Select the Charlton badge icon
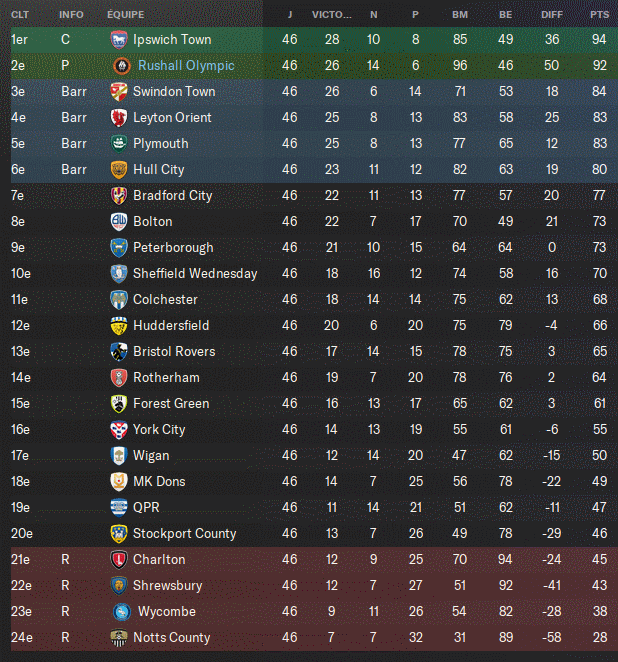The width and height of the screenshot is (618, 662). pyautogui.click(x=119, y=559)
